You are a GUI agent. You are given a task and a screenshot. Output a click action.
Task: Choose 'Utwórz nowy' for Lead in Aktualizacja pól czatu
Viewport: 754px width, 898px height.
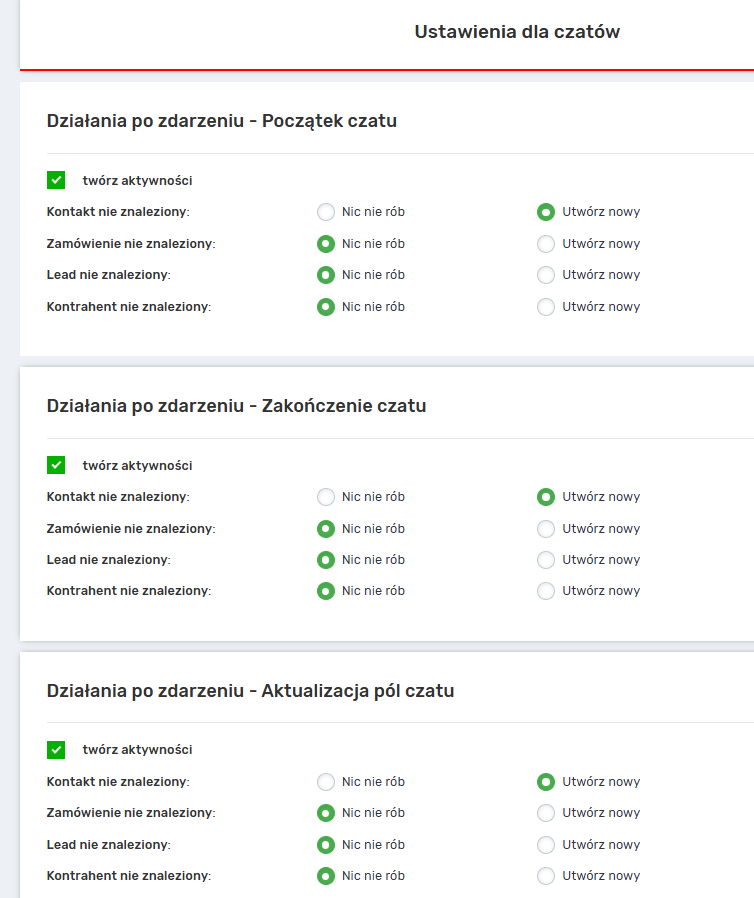click(x=546, y=844)
